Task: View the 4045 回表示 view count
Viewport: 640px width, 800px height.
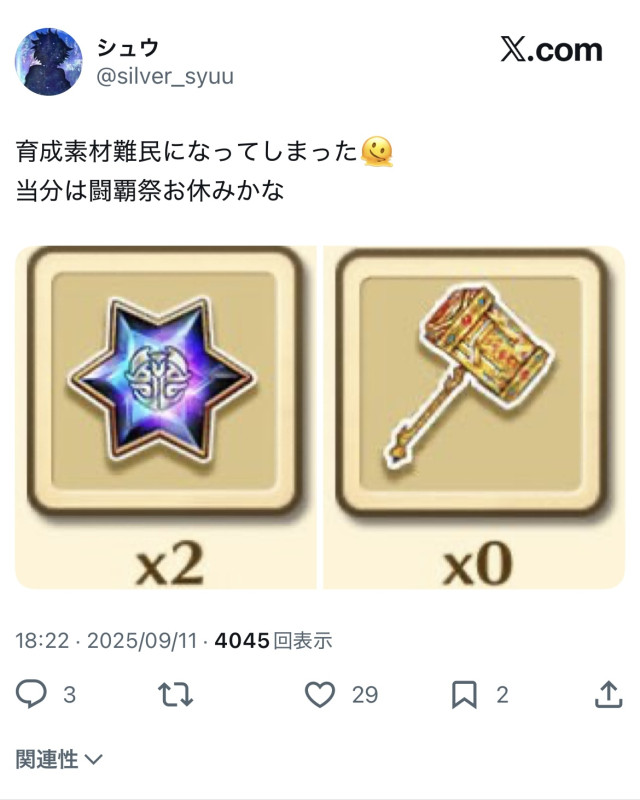Action: click(x=273, y=640)
